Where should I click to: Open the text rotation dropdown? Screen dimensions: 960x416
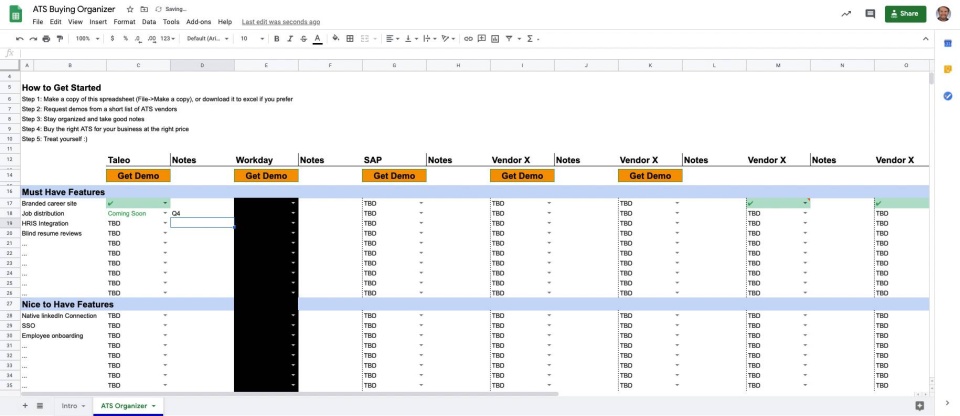pos(448,39)
